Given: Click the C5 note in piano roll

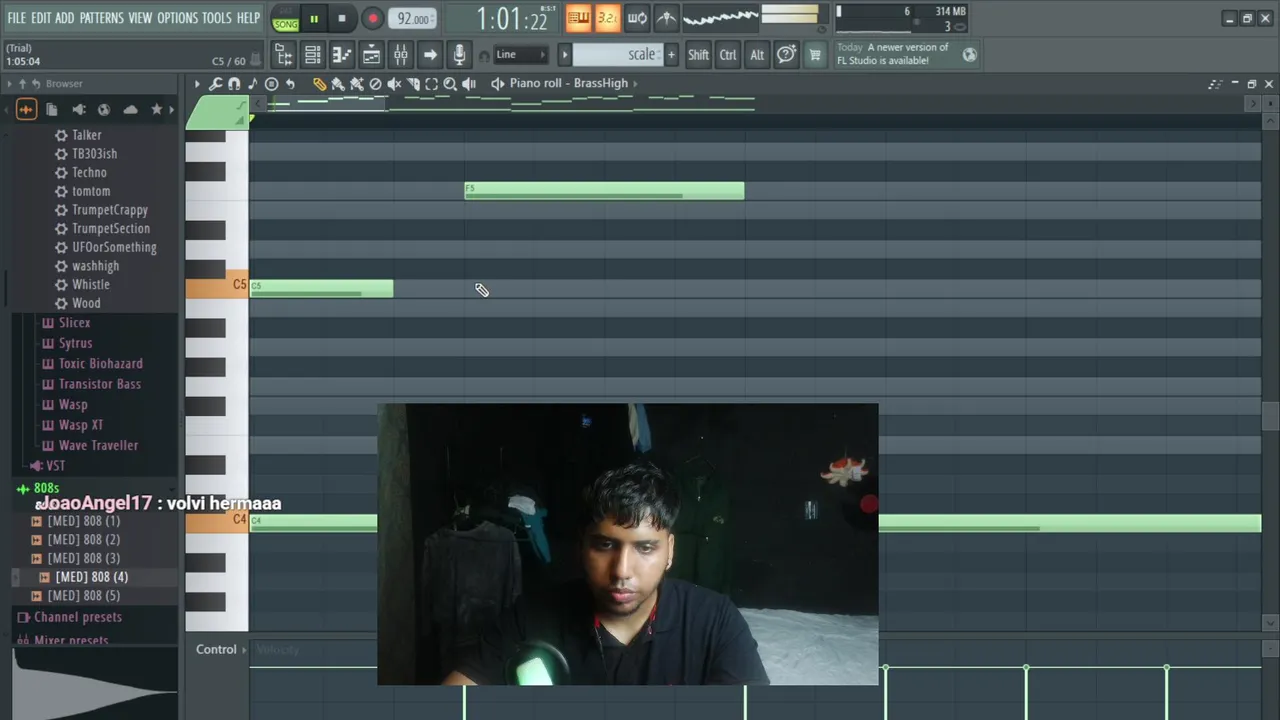Looking at the screenshot, I should [x=321, y=289].
